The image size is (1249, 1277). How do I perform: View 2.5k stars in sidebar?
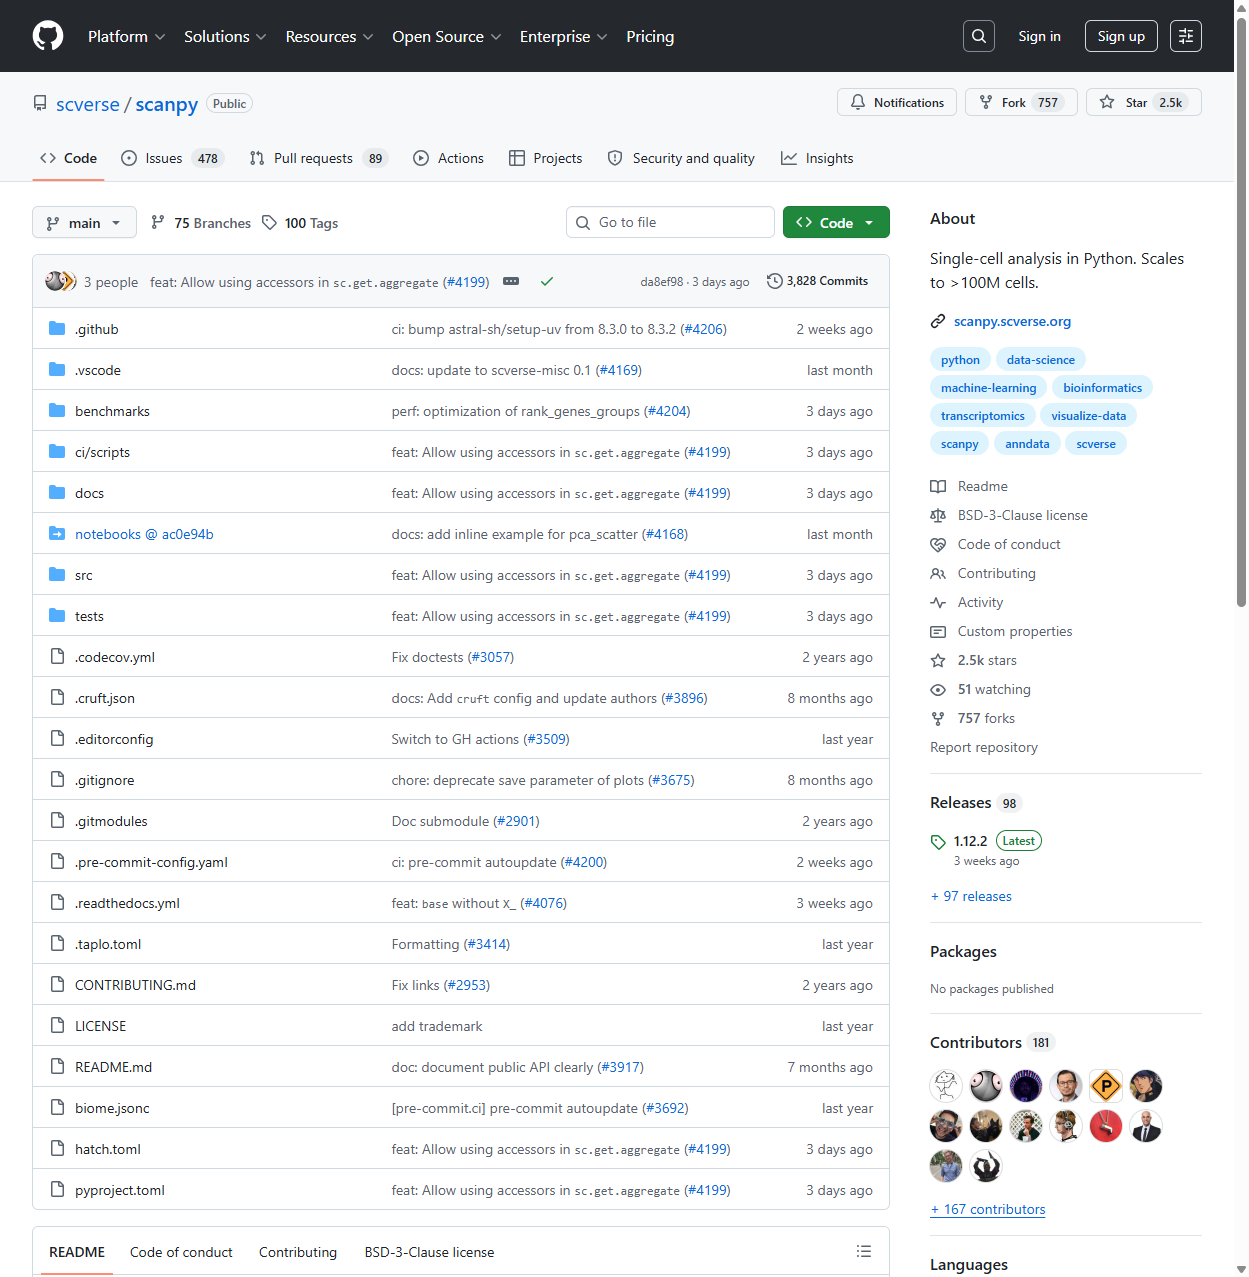pos(974,660)
